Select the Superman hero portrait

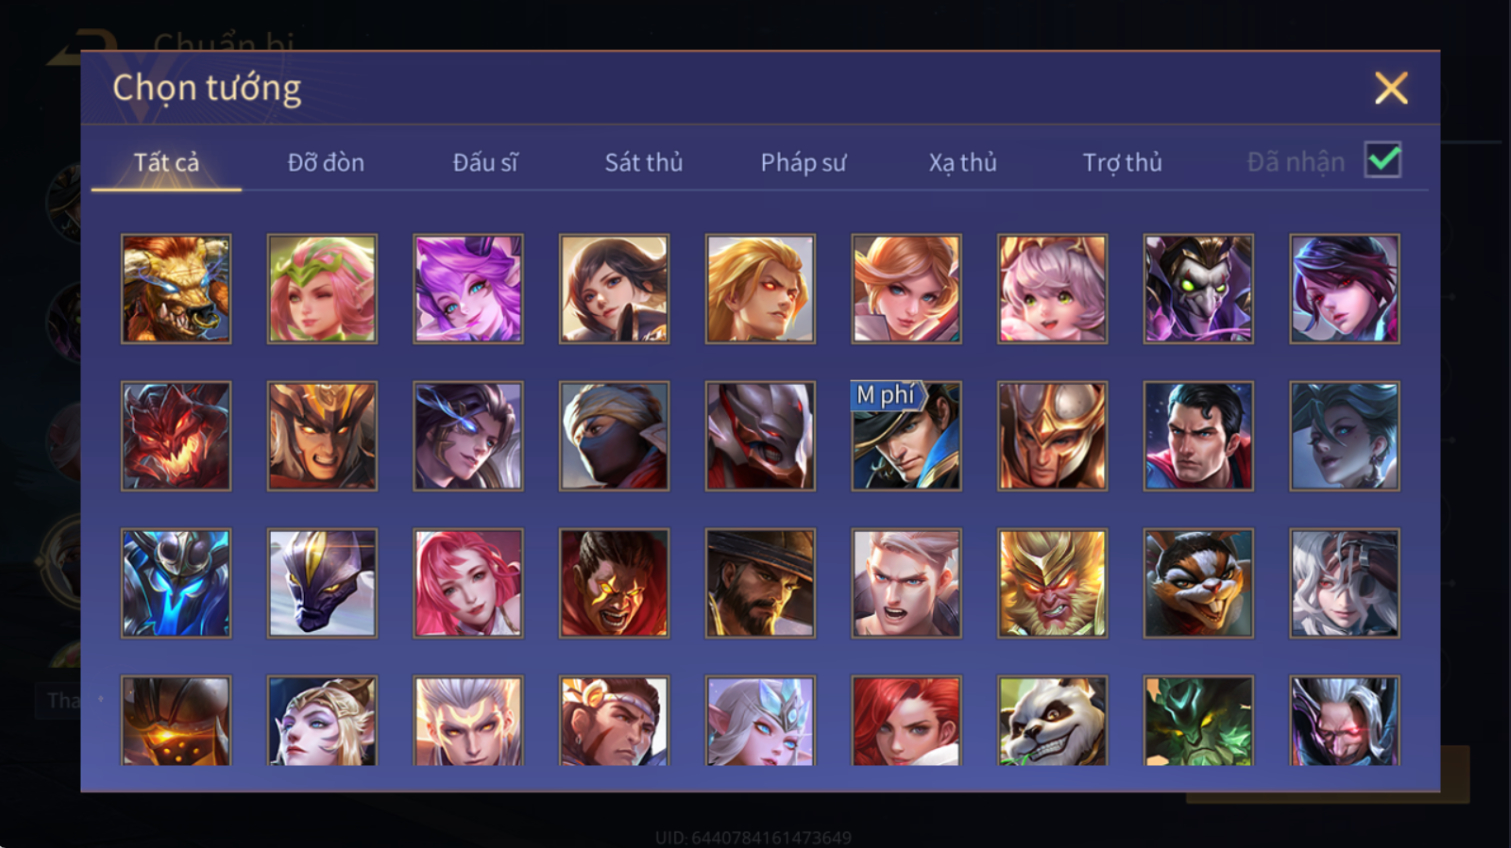tap(1198, 436)
